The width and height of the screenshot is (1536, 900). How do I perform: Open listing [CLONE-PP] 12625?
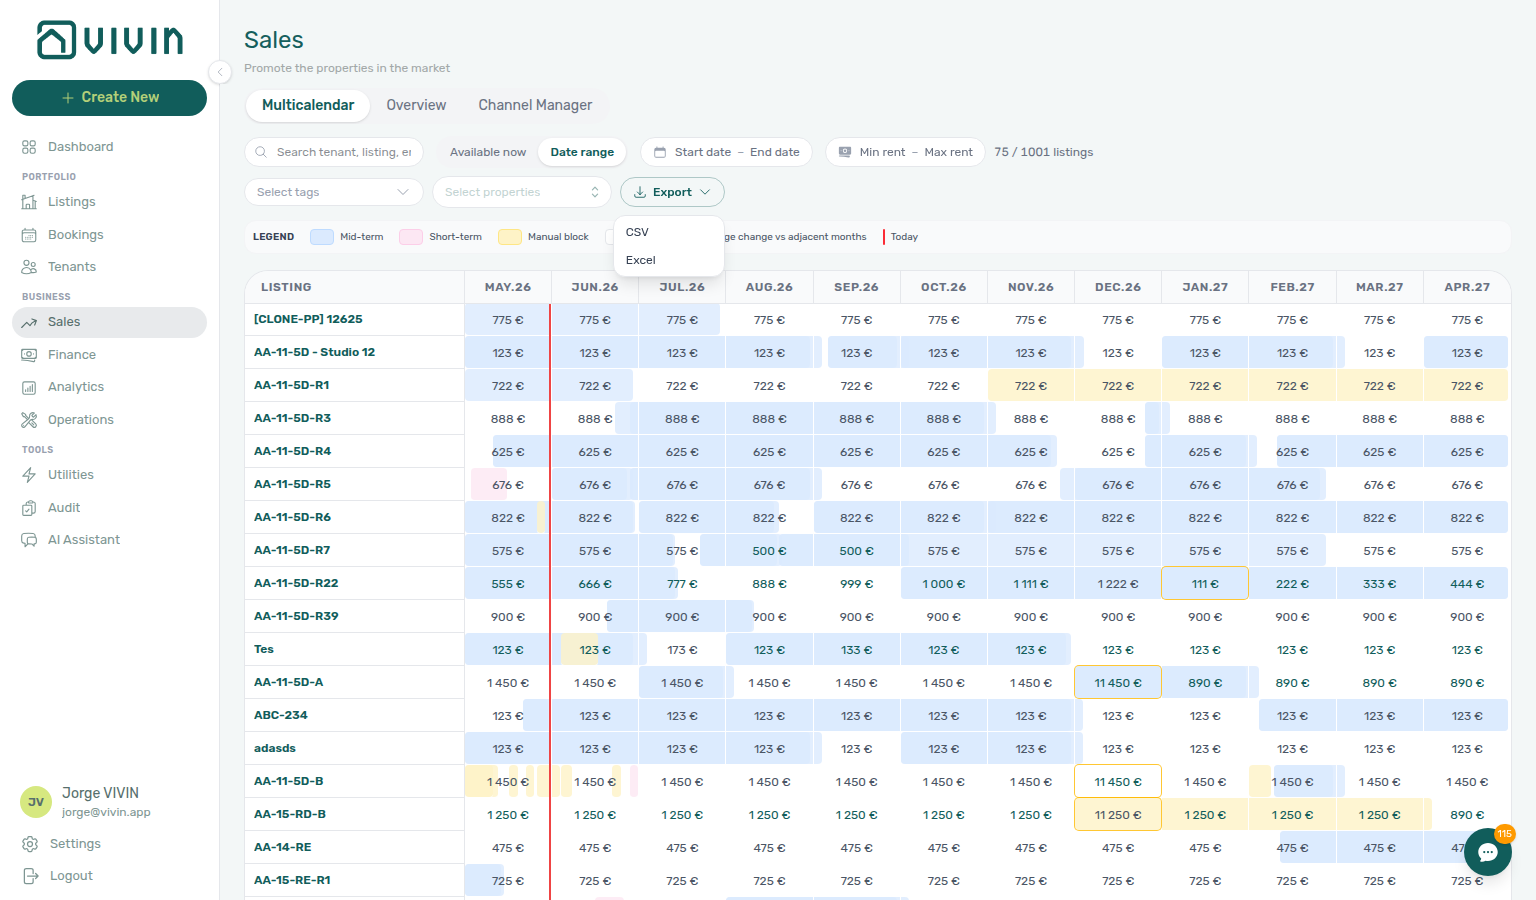point(308,319)
